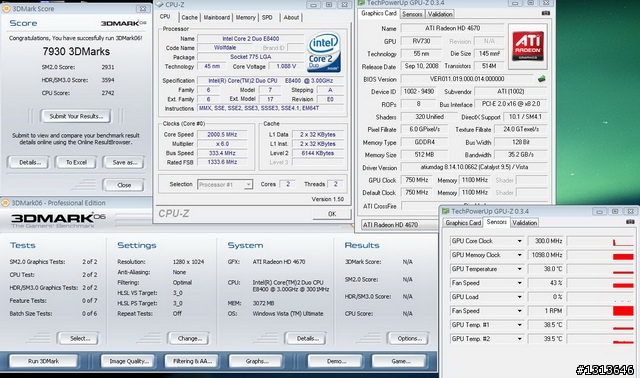The width and height of the screenshot is (640, 378).
Task: Open the Image Quality button
Action: coord(128,361)
